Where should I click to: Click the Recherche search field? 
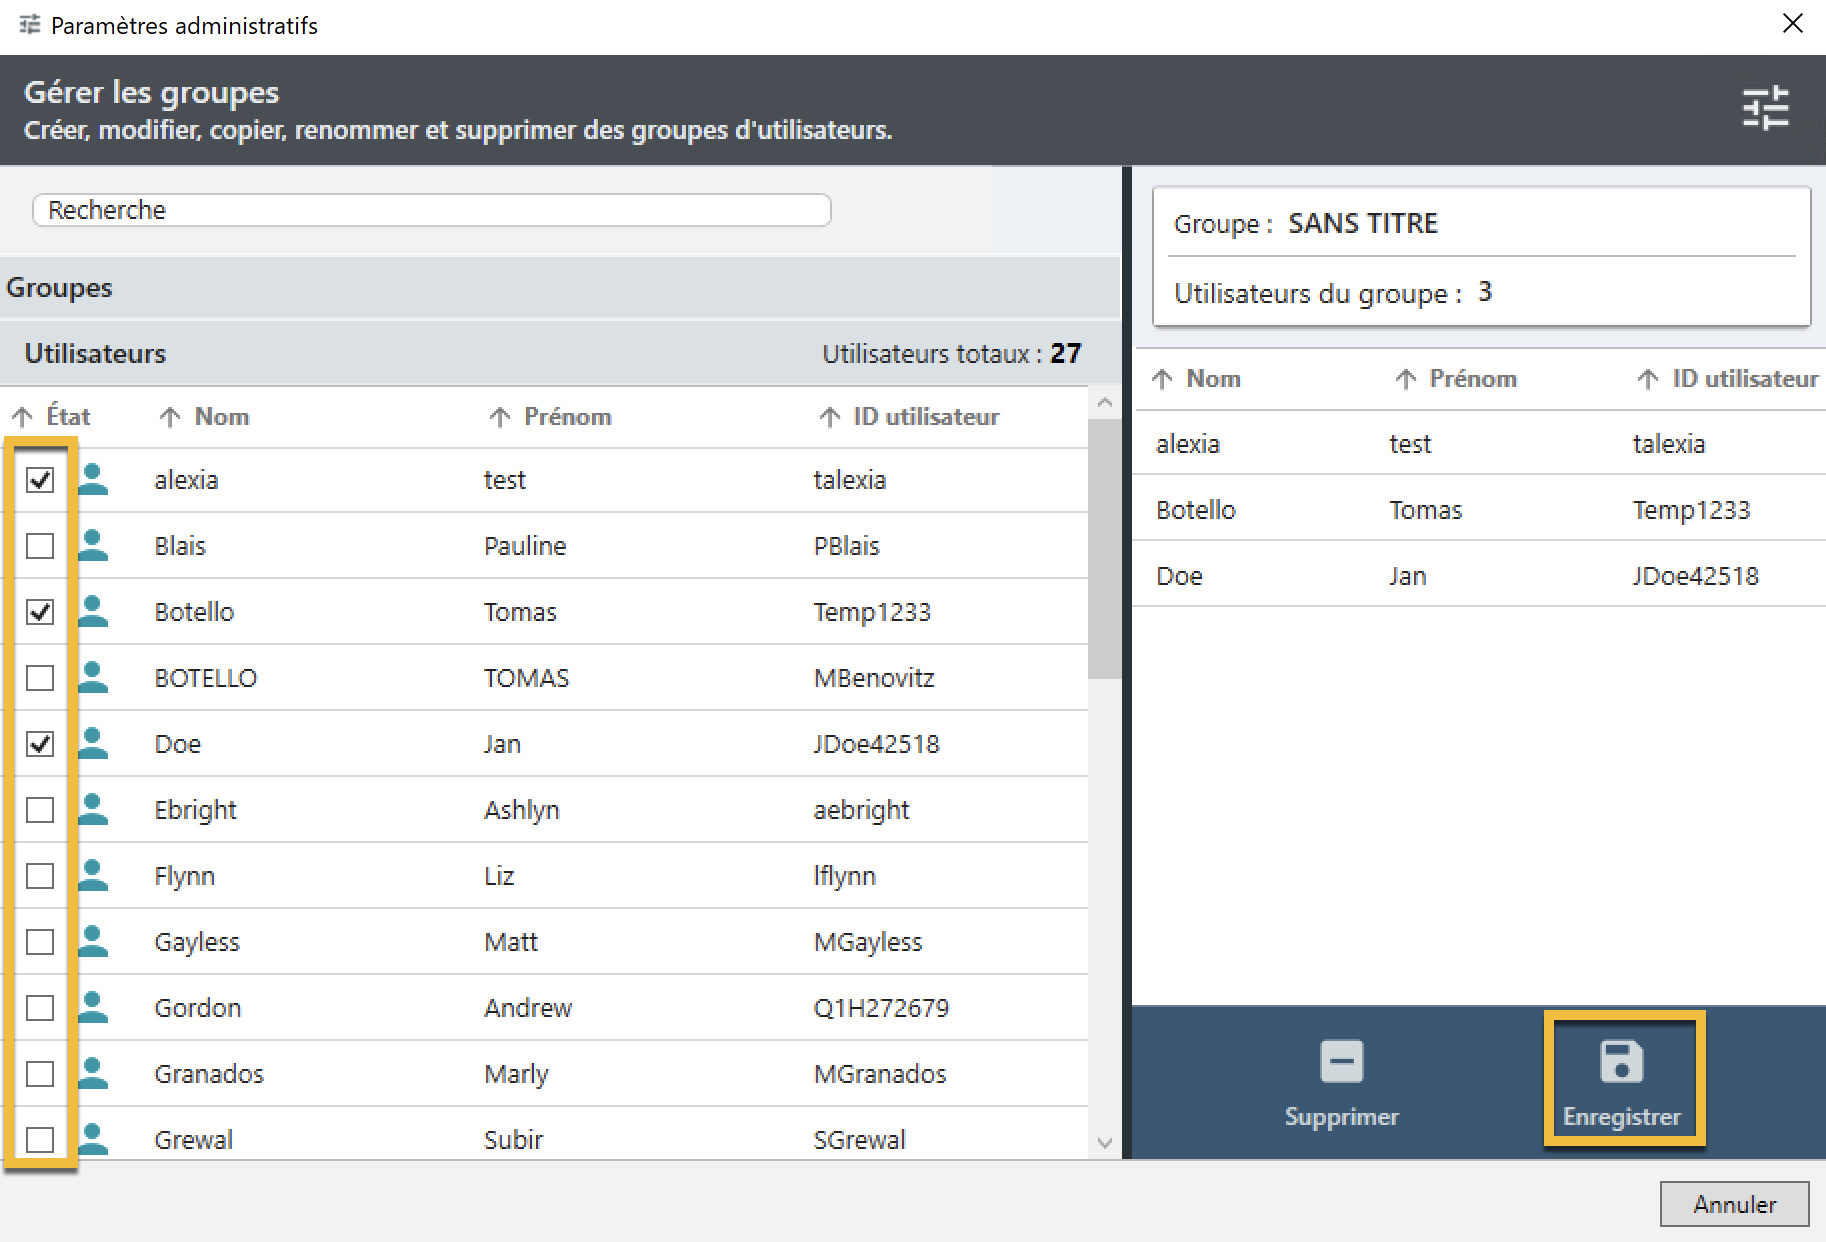[432, 210]
